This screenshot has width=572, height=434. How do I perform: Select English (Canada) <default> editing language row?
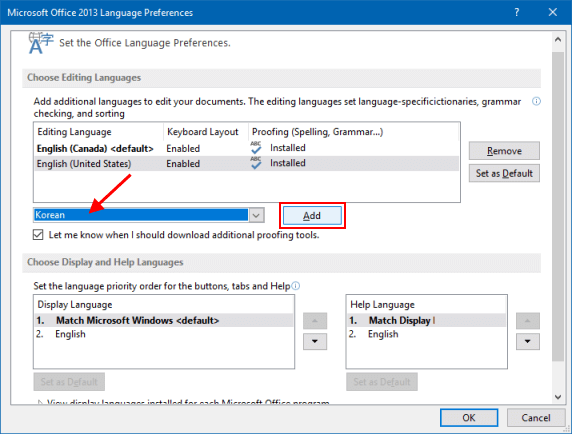point(246,148)
